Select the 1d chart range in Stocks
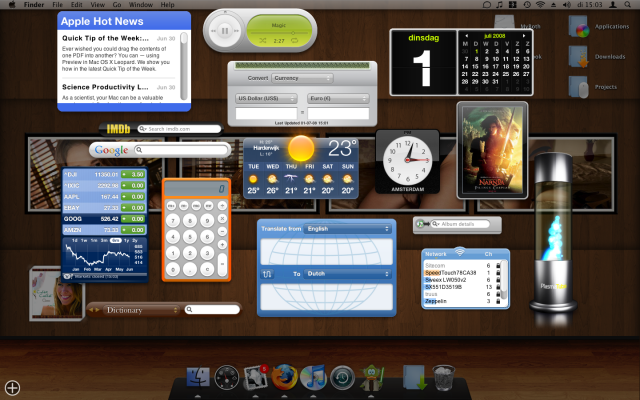 75,241
